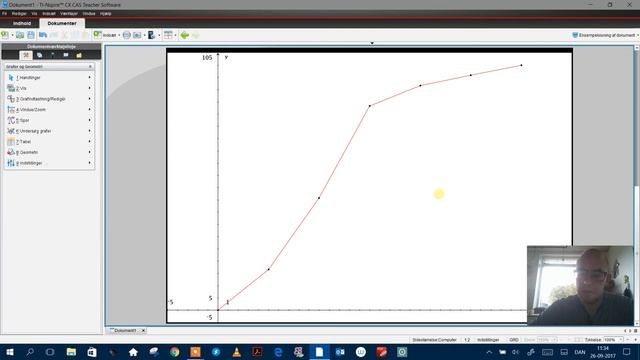
Task: Click the save document toolbar icon
Action: pyautogui.click(x=31, y=35)
